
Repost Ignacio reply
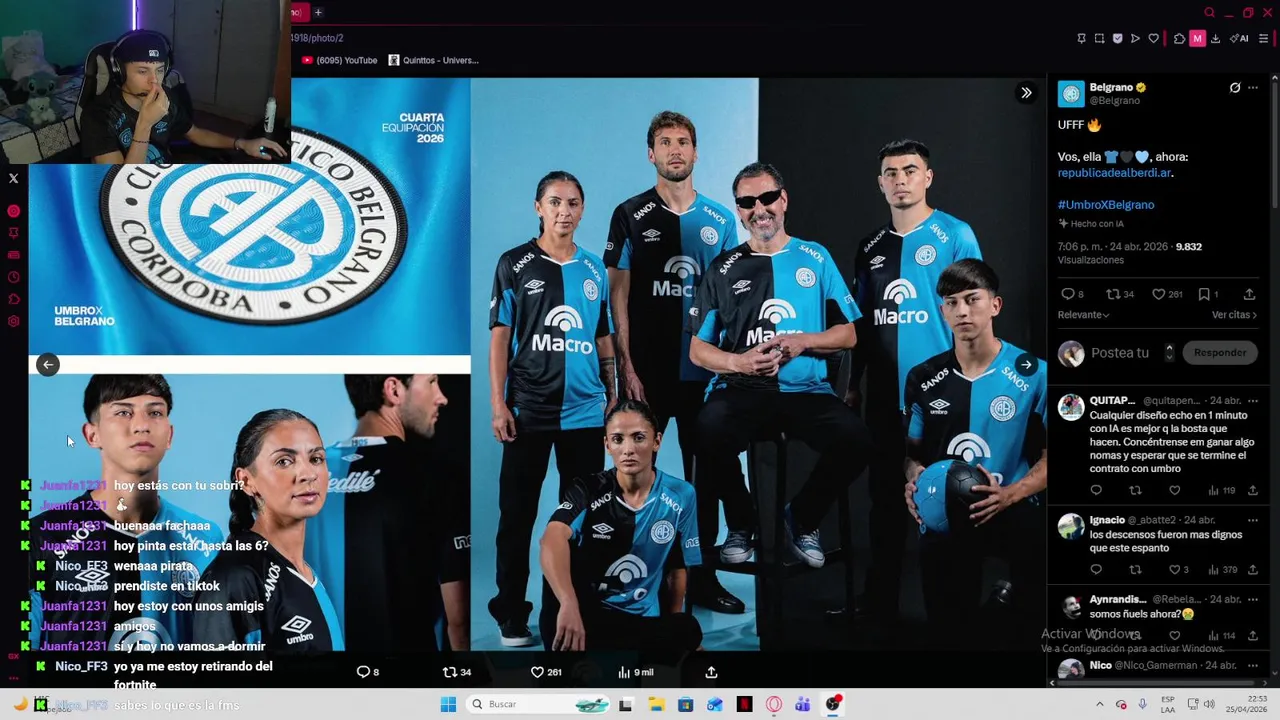pos(1135,570)
